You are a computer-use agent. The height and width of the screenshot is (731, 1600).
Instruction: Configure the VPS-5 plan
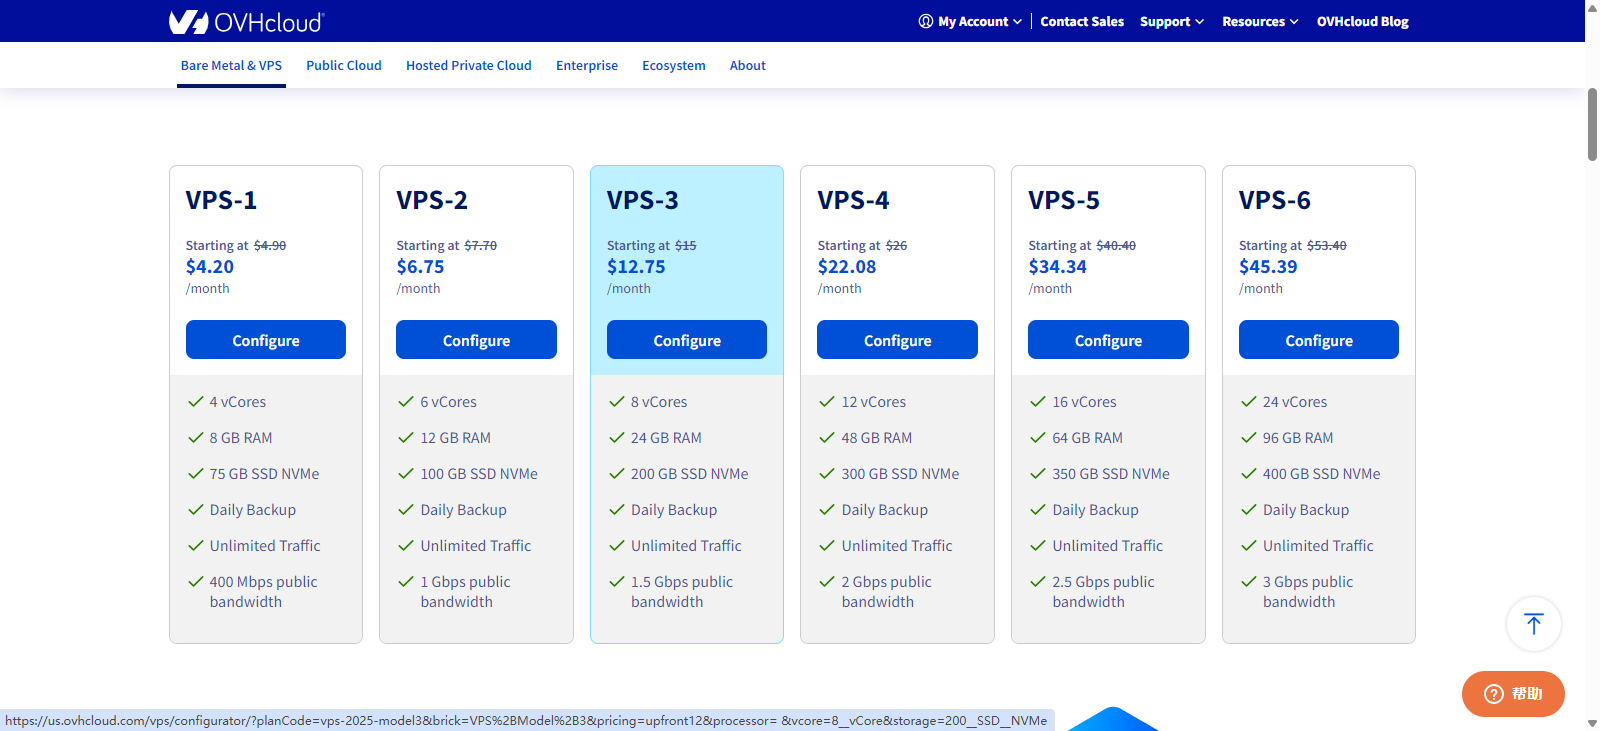point(1108,340)
